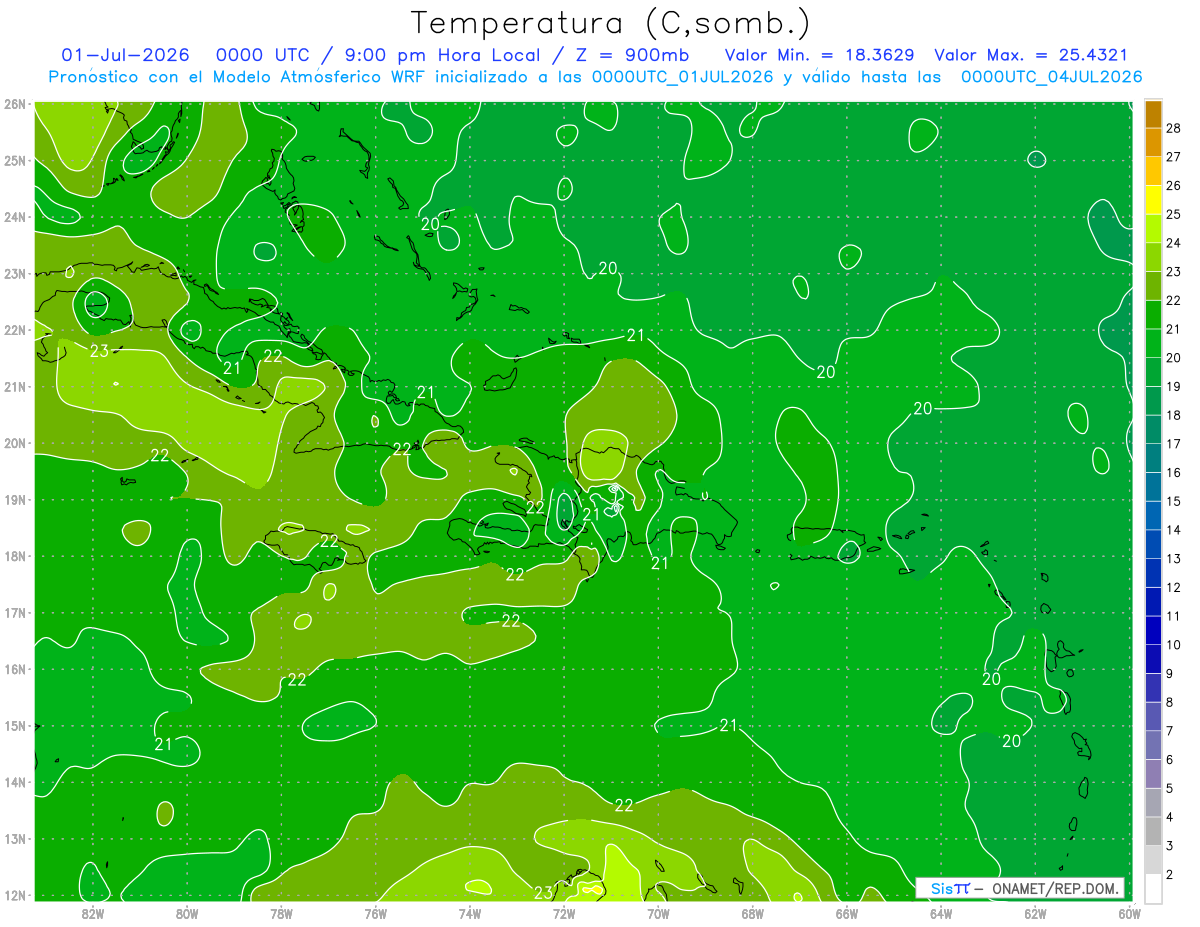This screenshot has width=1200, height=927.
Task: Click the '6' color bar label
Action: [1170, 760]
